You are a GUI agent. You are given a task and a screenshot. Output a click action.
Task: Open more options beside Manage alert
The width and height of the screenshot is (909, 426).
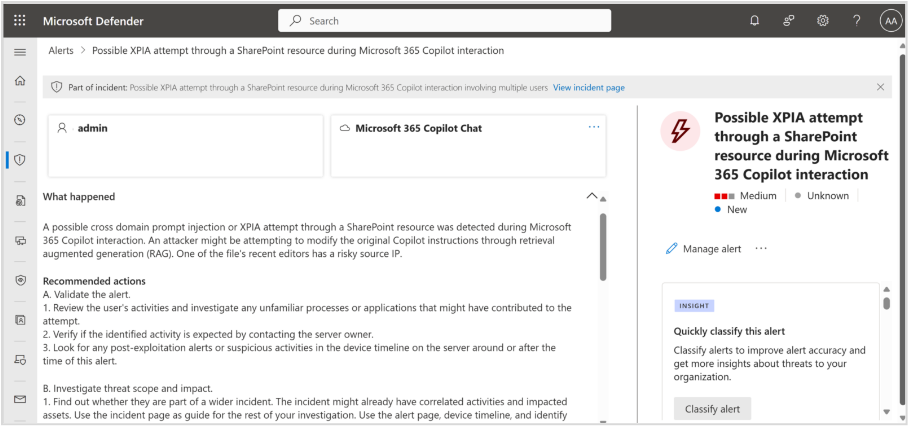[x=761, y=249]
